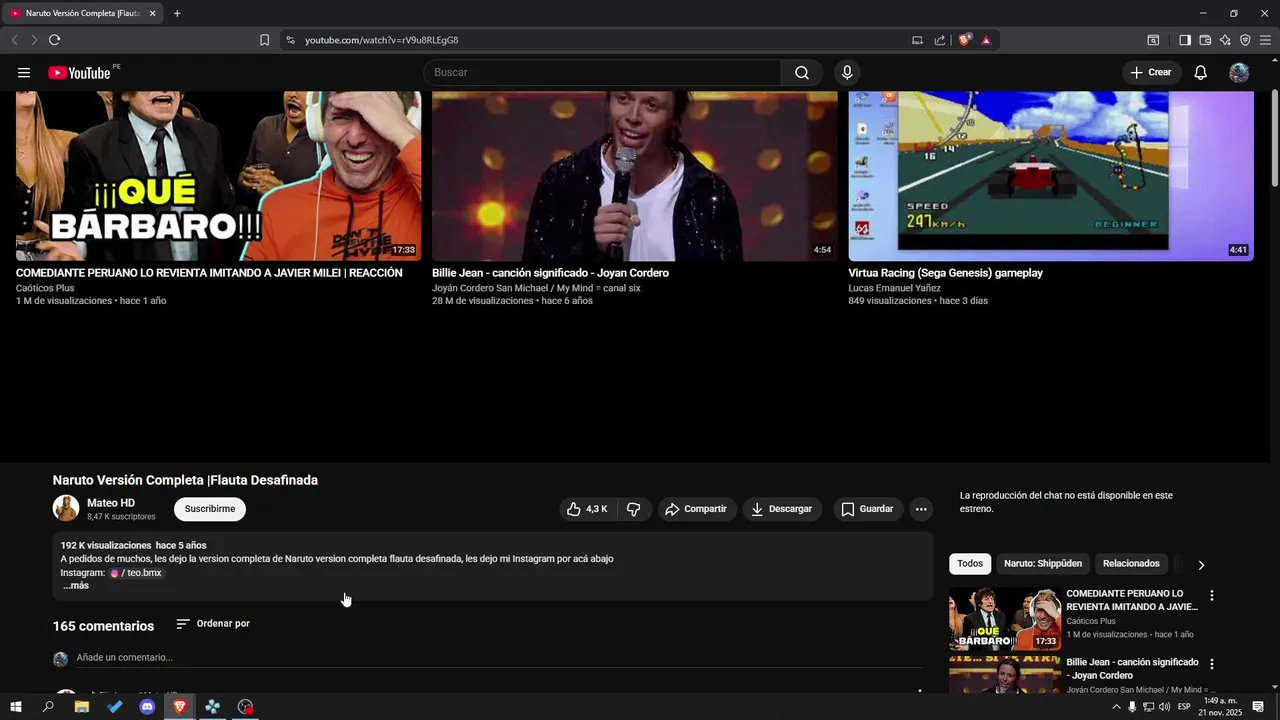Viewport: 1280px width, 720px height.
Task: Open the browser main menu
Action: click(1265, 40)
